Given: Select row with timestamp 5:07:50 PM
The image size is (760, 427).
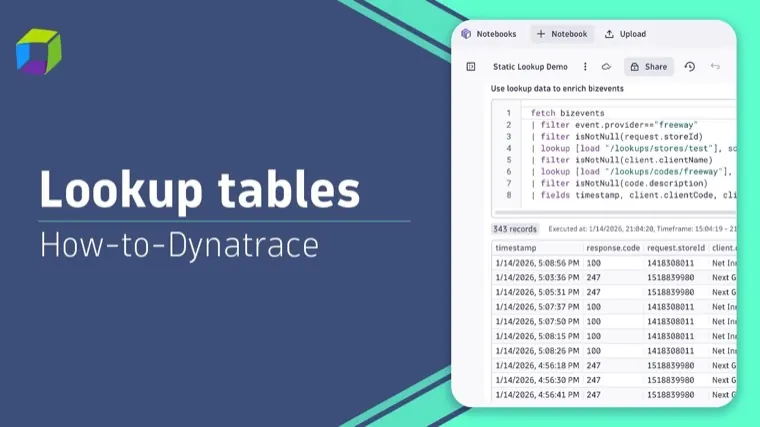Looking at the screenshot, I should pos(614,321).
